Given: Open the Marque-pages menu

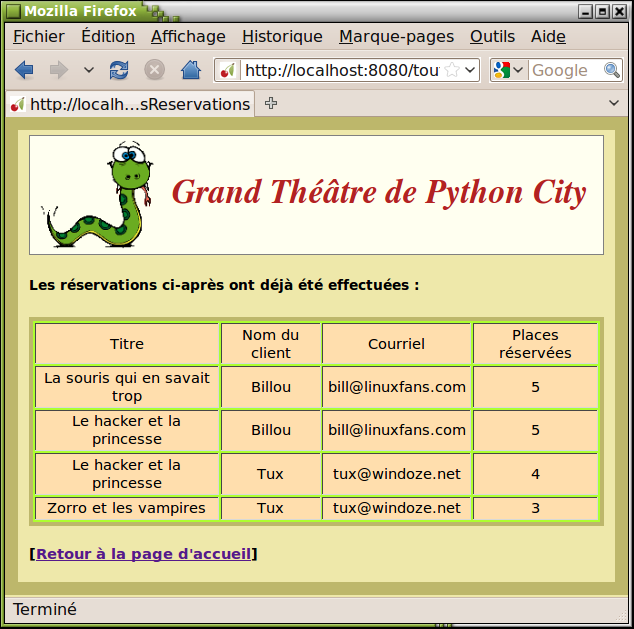Looking at the screenshot, I should [396, 36].
